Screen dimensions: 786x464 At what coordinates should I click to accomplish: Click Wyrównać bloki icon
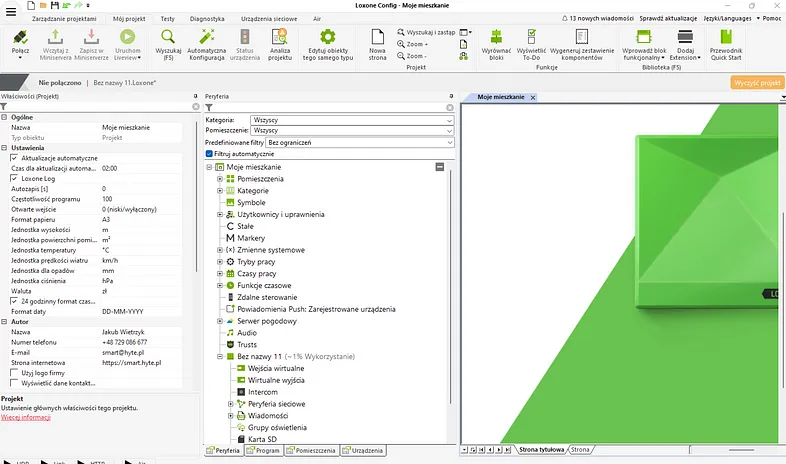click(496, 38)
